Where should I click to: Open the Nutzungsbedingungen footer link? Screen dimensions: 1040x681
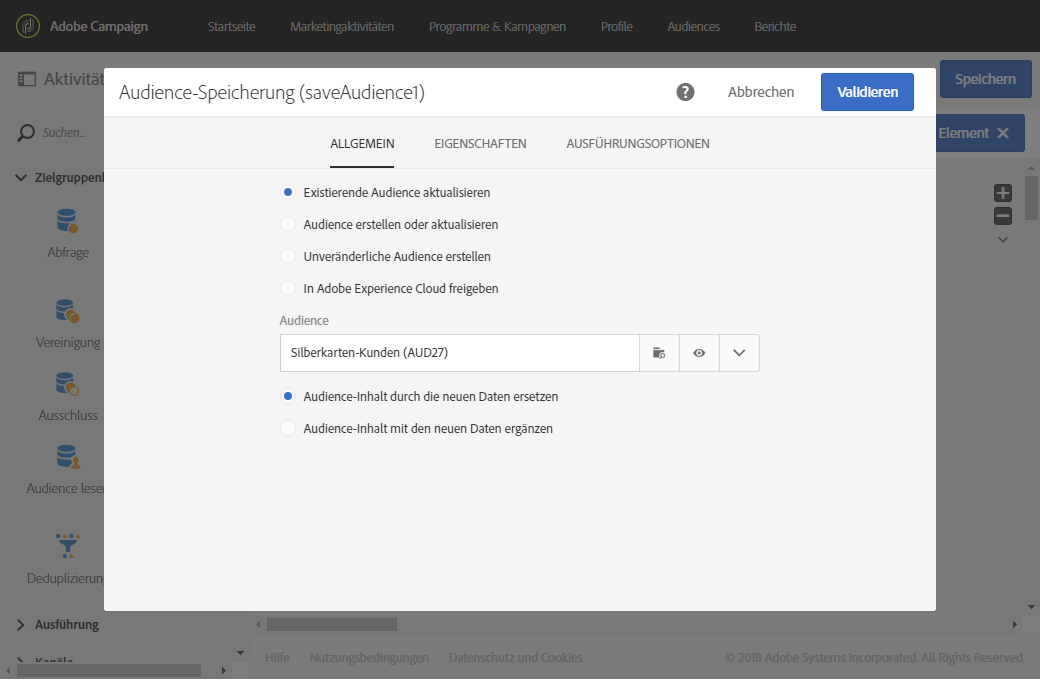369,658
